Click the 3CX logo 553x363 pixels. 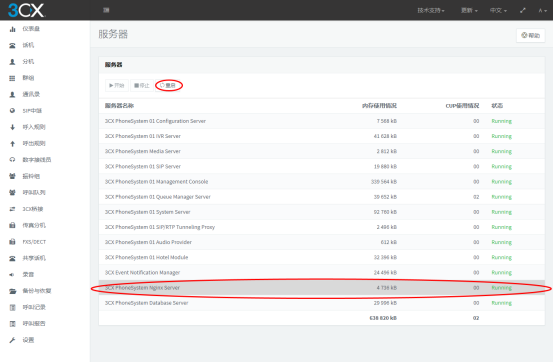click(26, 10)
